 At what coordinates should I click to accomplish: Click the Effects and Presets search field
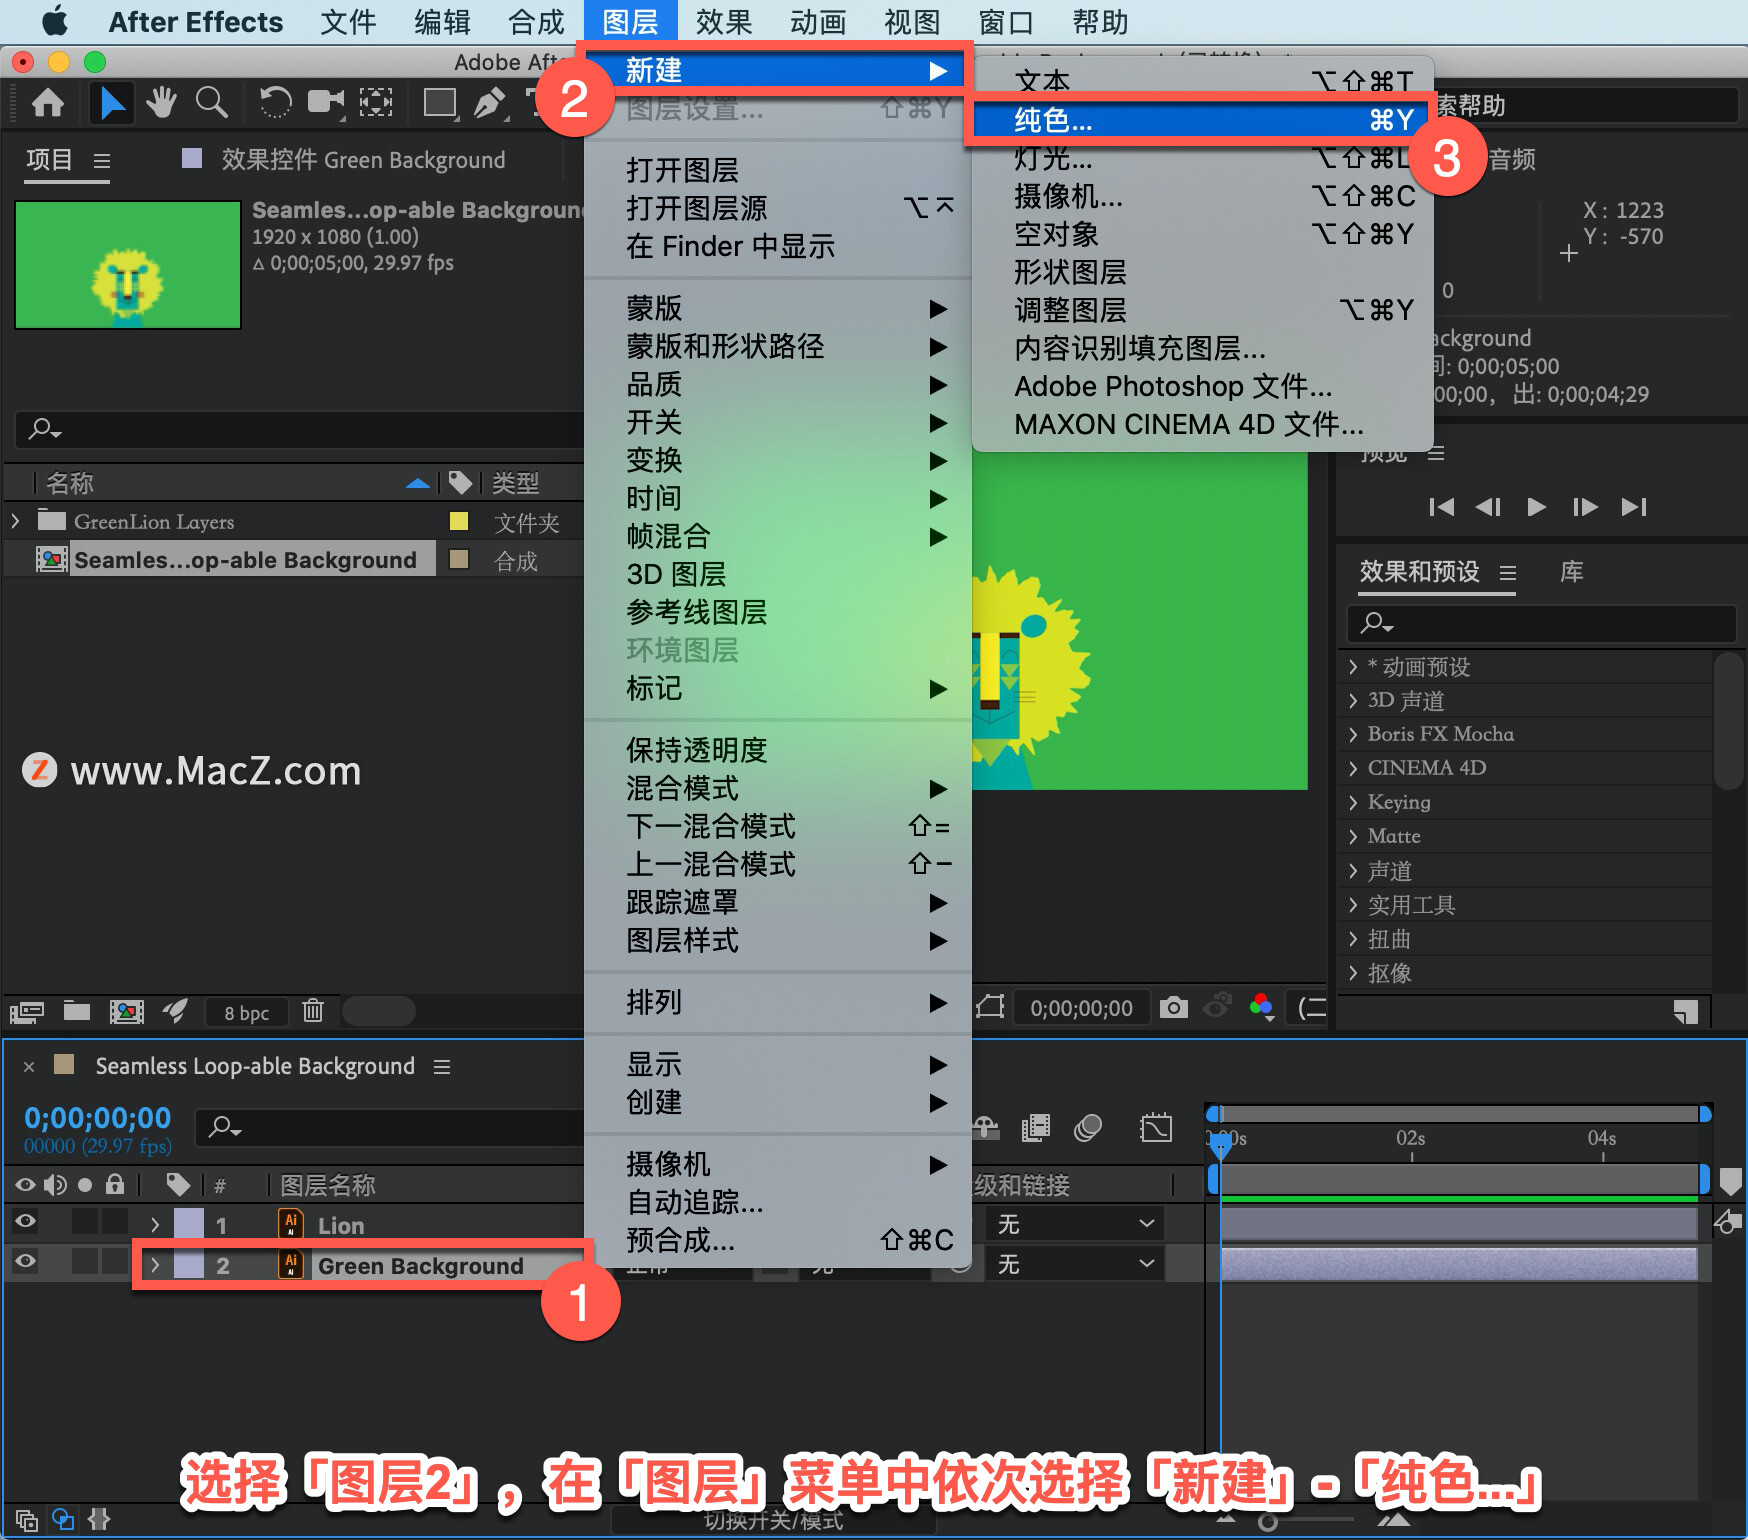[1541, 623]
